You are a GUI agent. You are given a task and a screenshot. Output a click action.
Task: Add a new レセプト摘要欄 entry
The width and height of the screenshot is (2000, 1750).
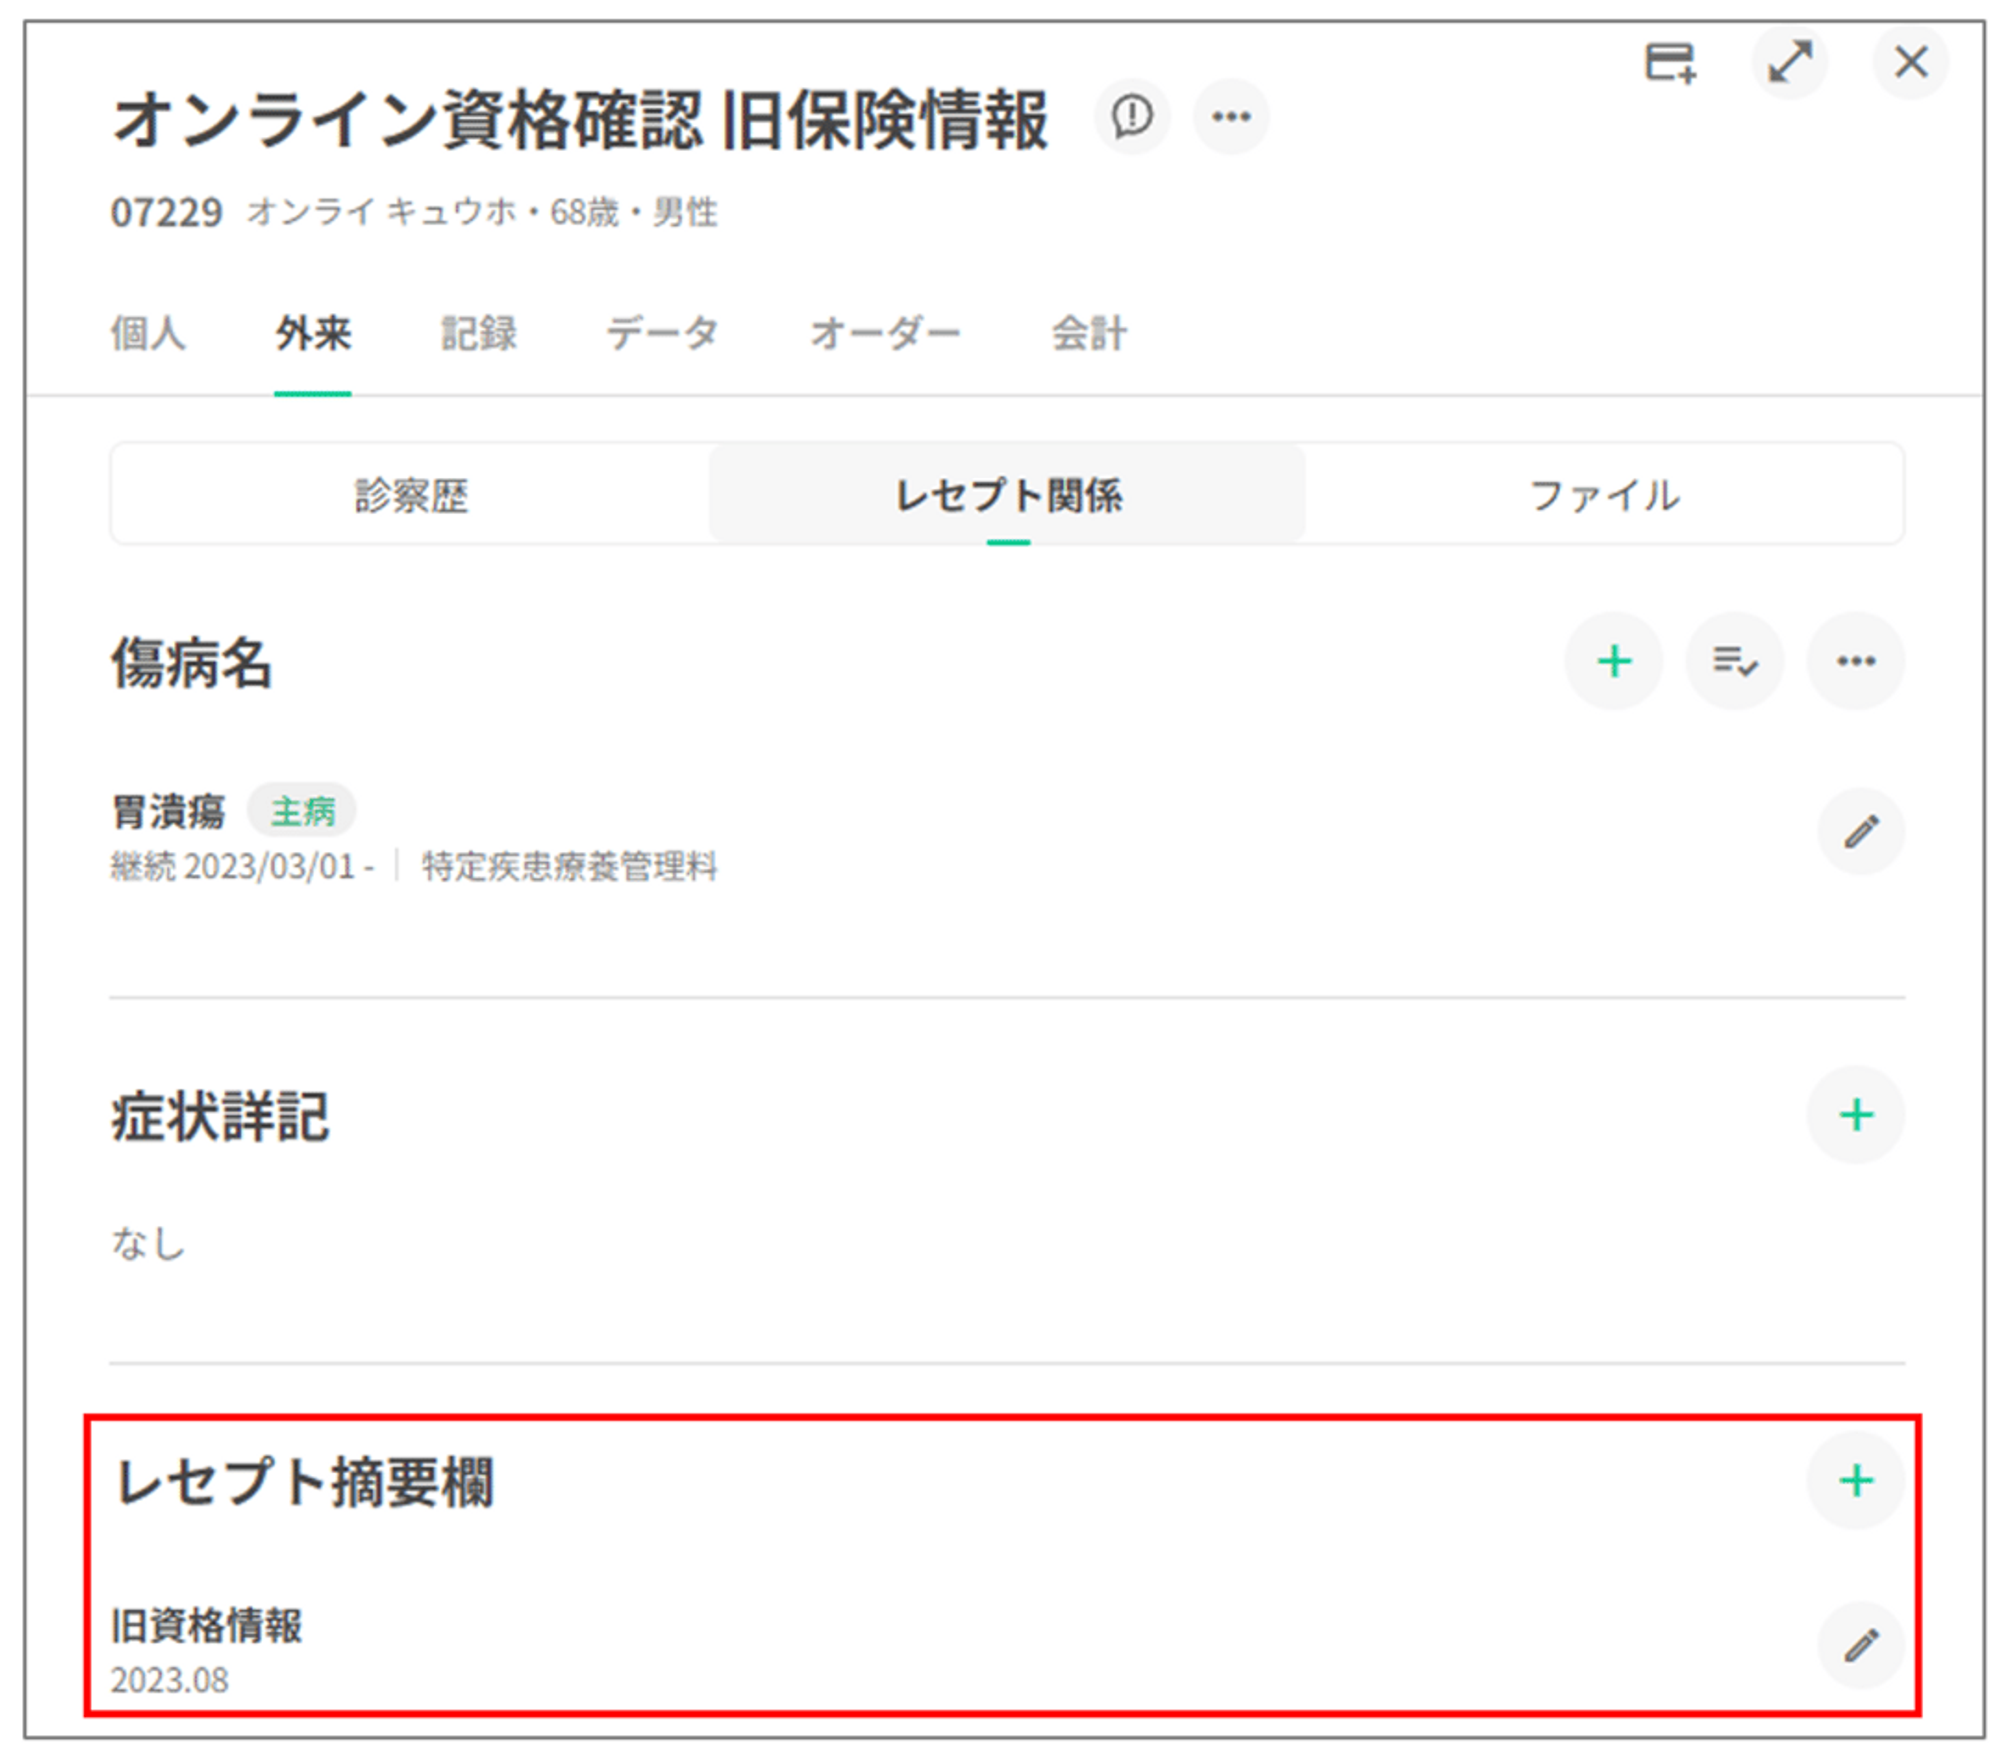click(1855, 1480)
